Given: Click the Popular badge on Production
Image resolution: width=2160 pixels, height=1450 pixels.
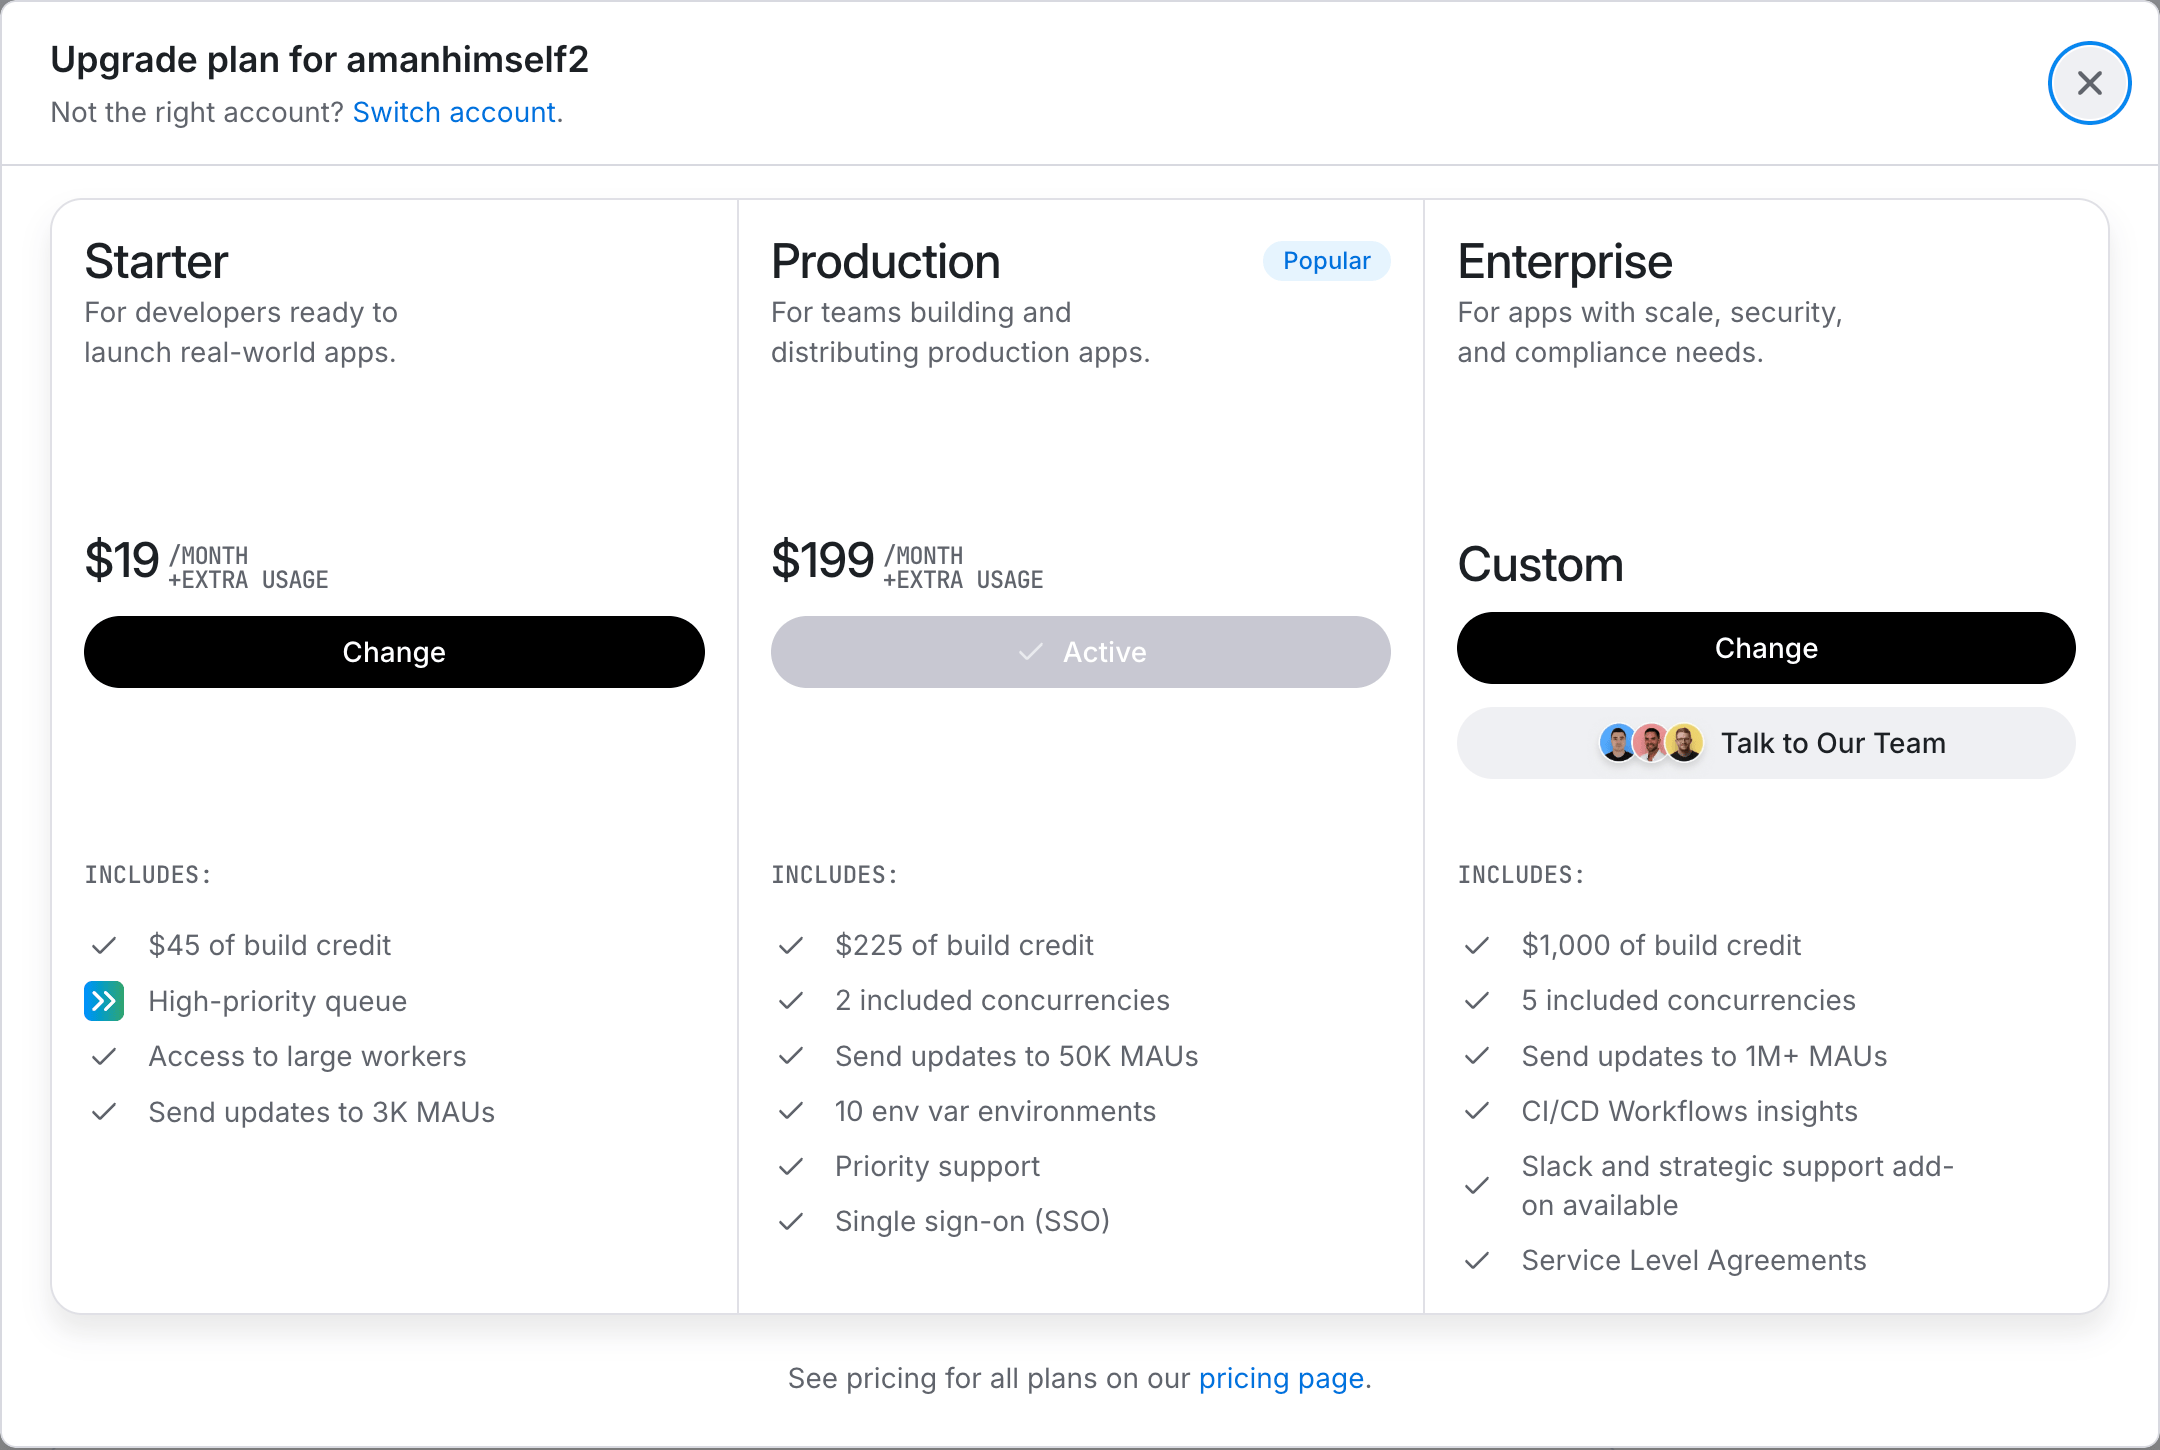Looking at the screenshot, I should [x=1326, y=261].
